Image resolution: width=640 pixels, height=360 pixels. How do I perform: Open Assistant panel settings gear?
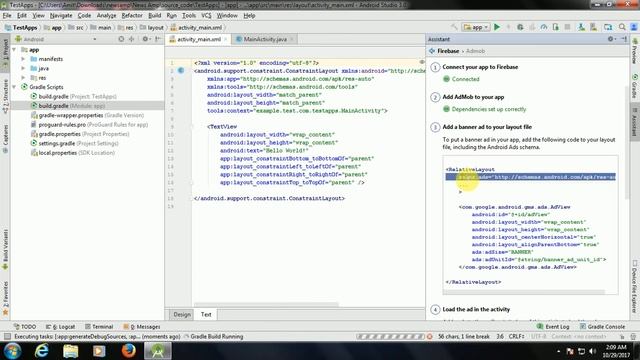[611, 39]
